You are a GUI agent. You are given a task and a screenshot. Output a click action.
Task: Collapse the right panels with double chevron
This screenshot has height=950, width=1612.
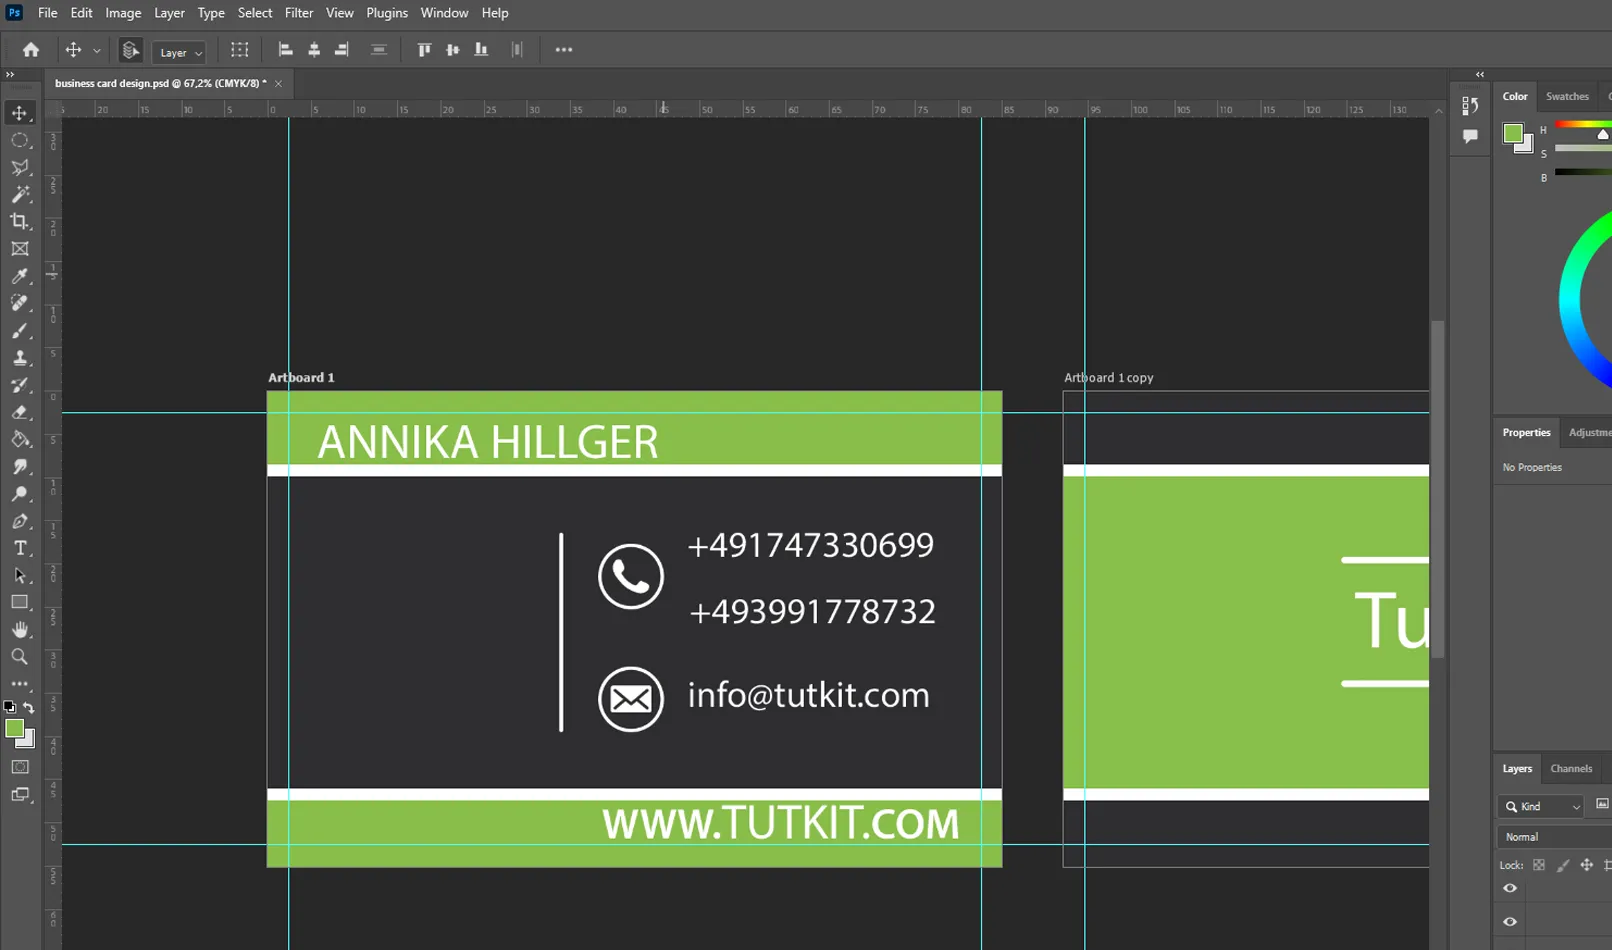(1480, 75)
